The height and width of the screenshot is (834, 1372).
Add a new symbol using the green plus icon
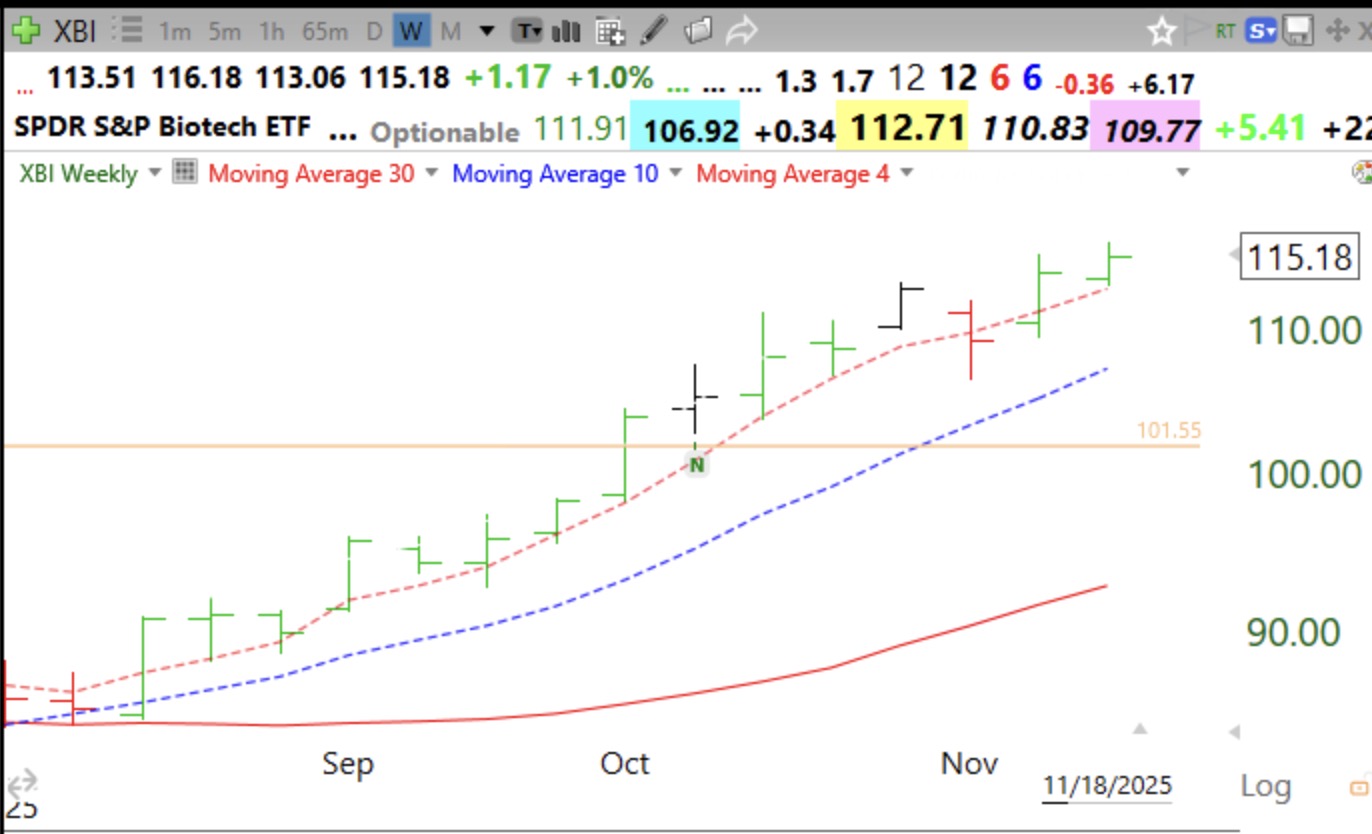(25, 30)
